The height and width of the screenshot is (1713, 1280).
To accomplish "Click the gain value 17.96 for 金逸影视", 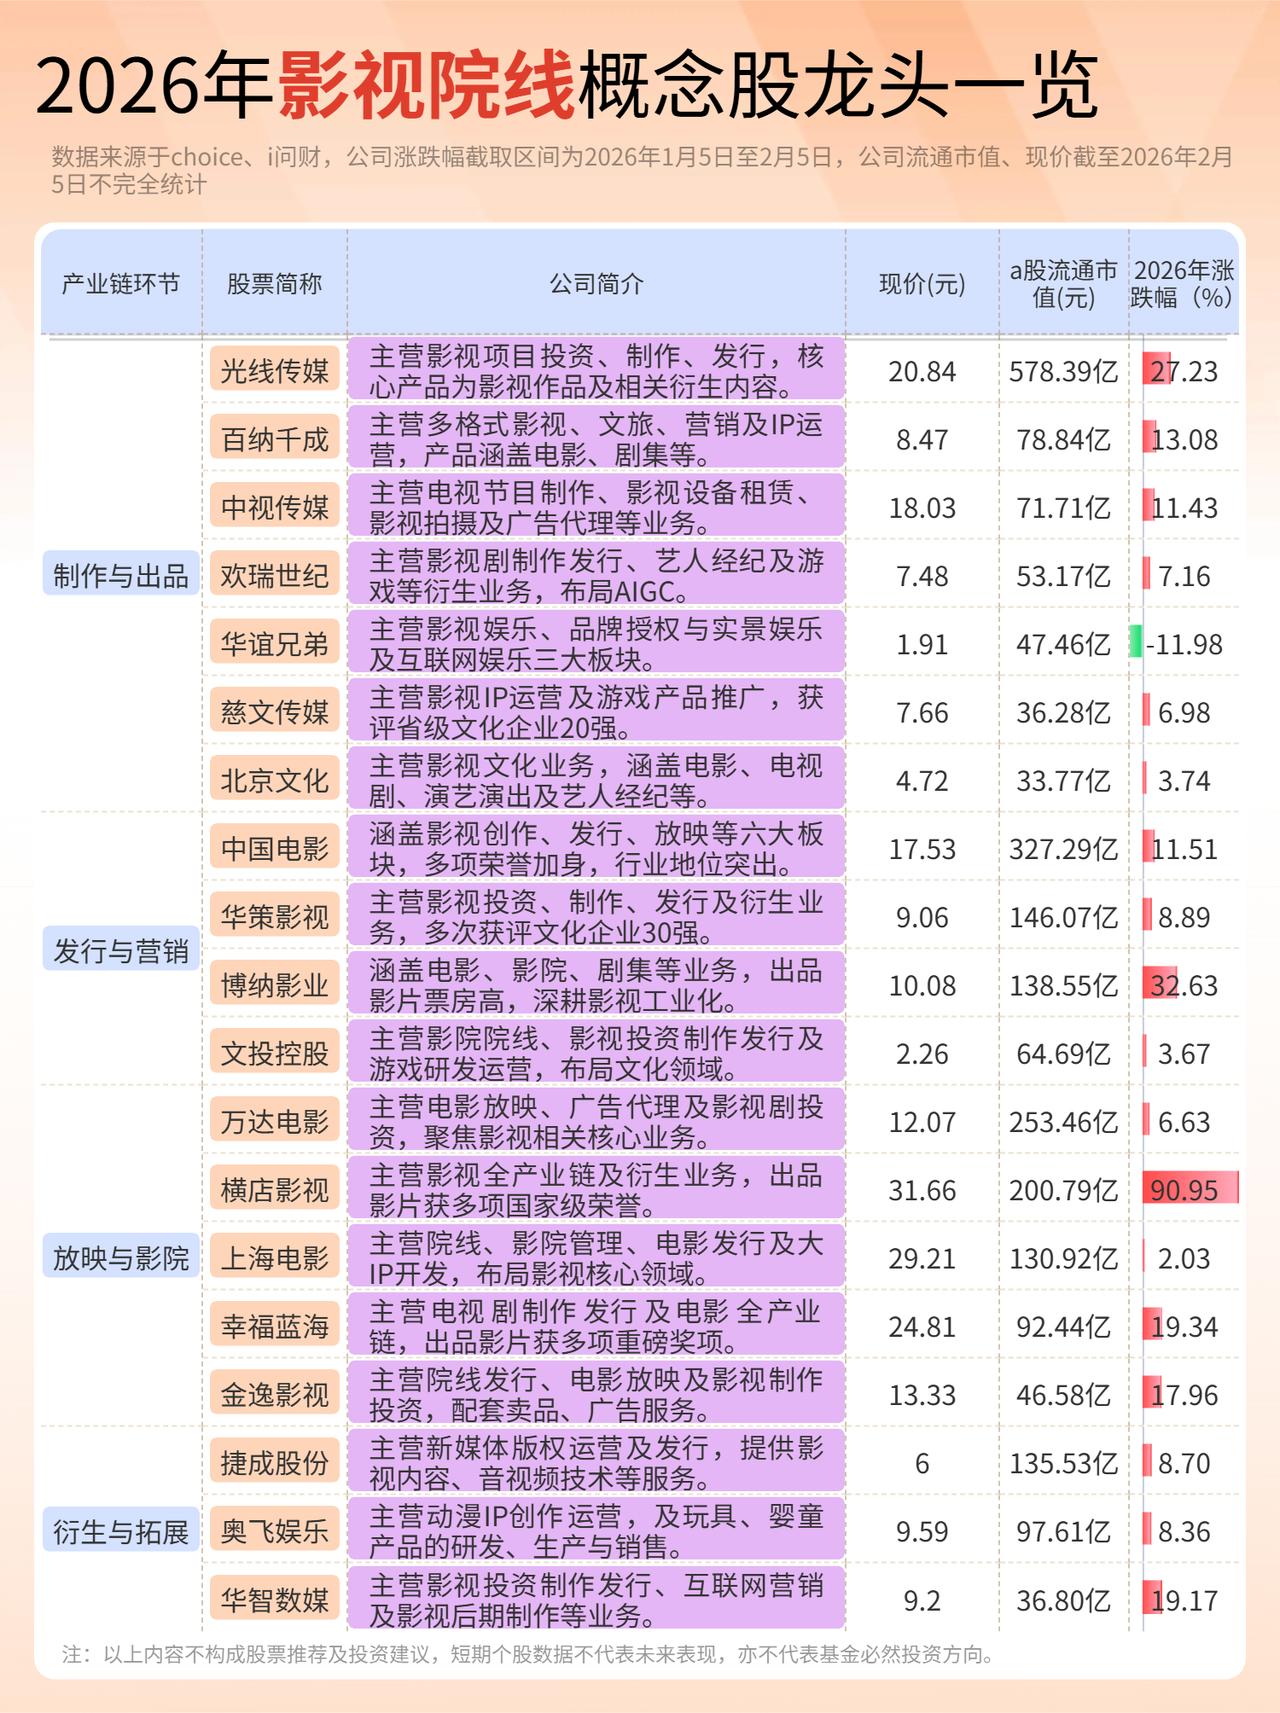I will [x=1184, y=1395].
